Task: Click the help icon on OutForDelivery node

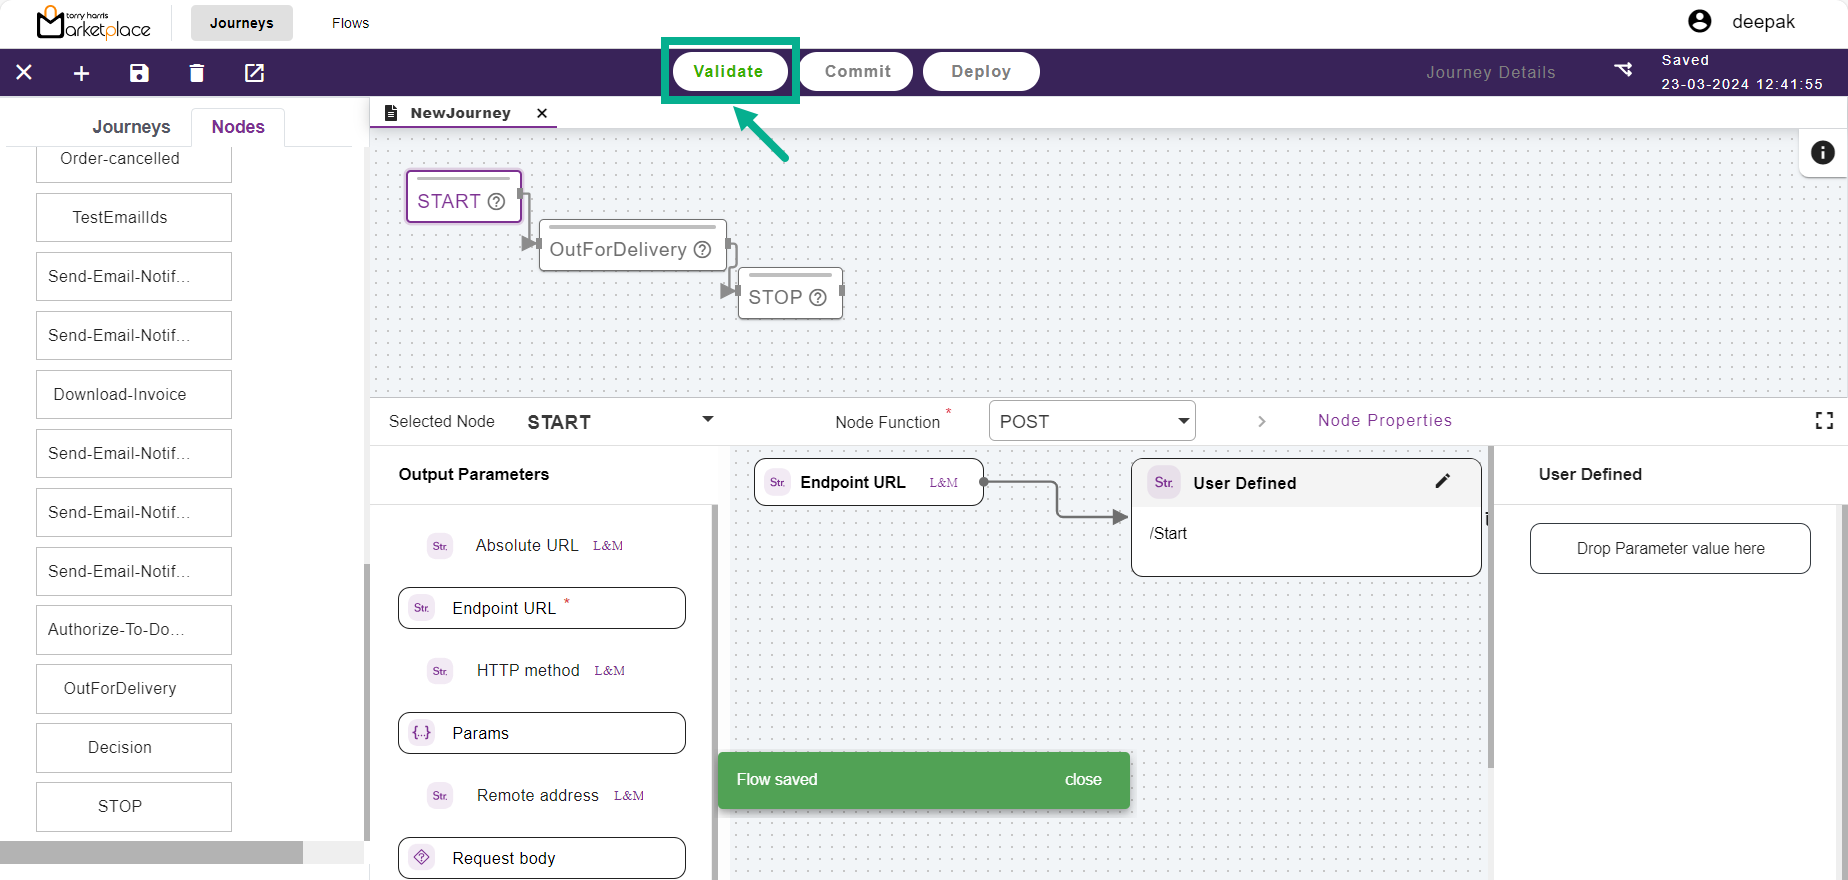Action: click(x=703, y=250)
